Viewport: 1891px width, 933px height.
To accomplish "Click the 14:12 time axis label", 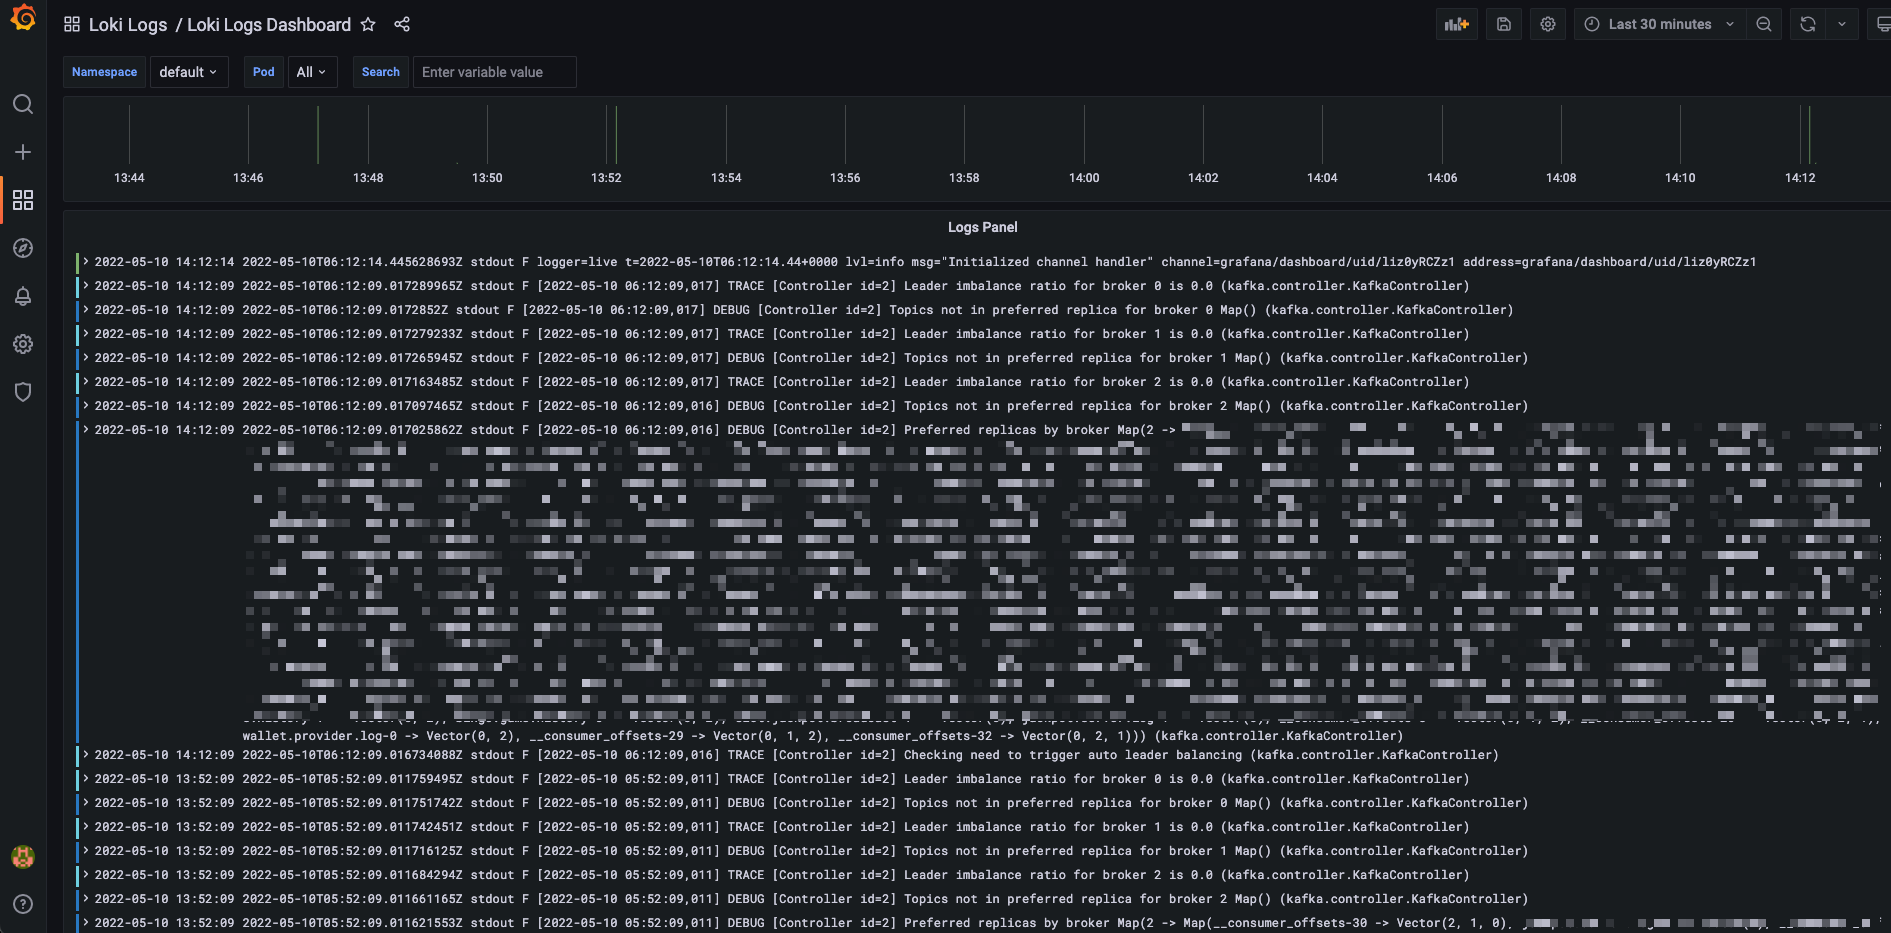I will coord(1800,178).
